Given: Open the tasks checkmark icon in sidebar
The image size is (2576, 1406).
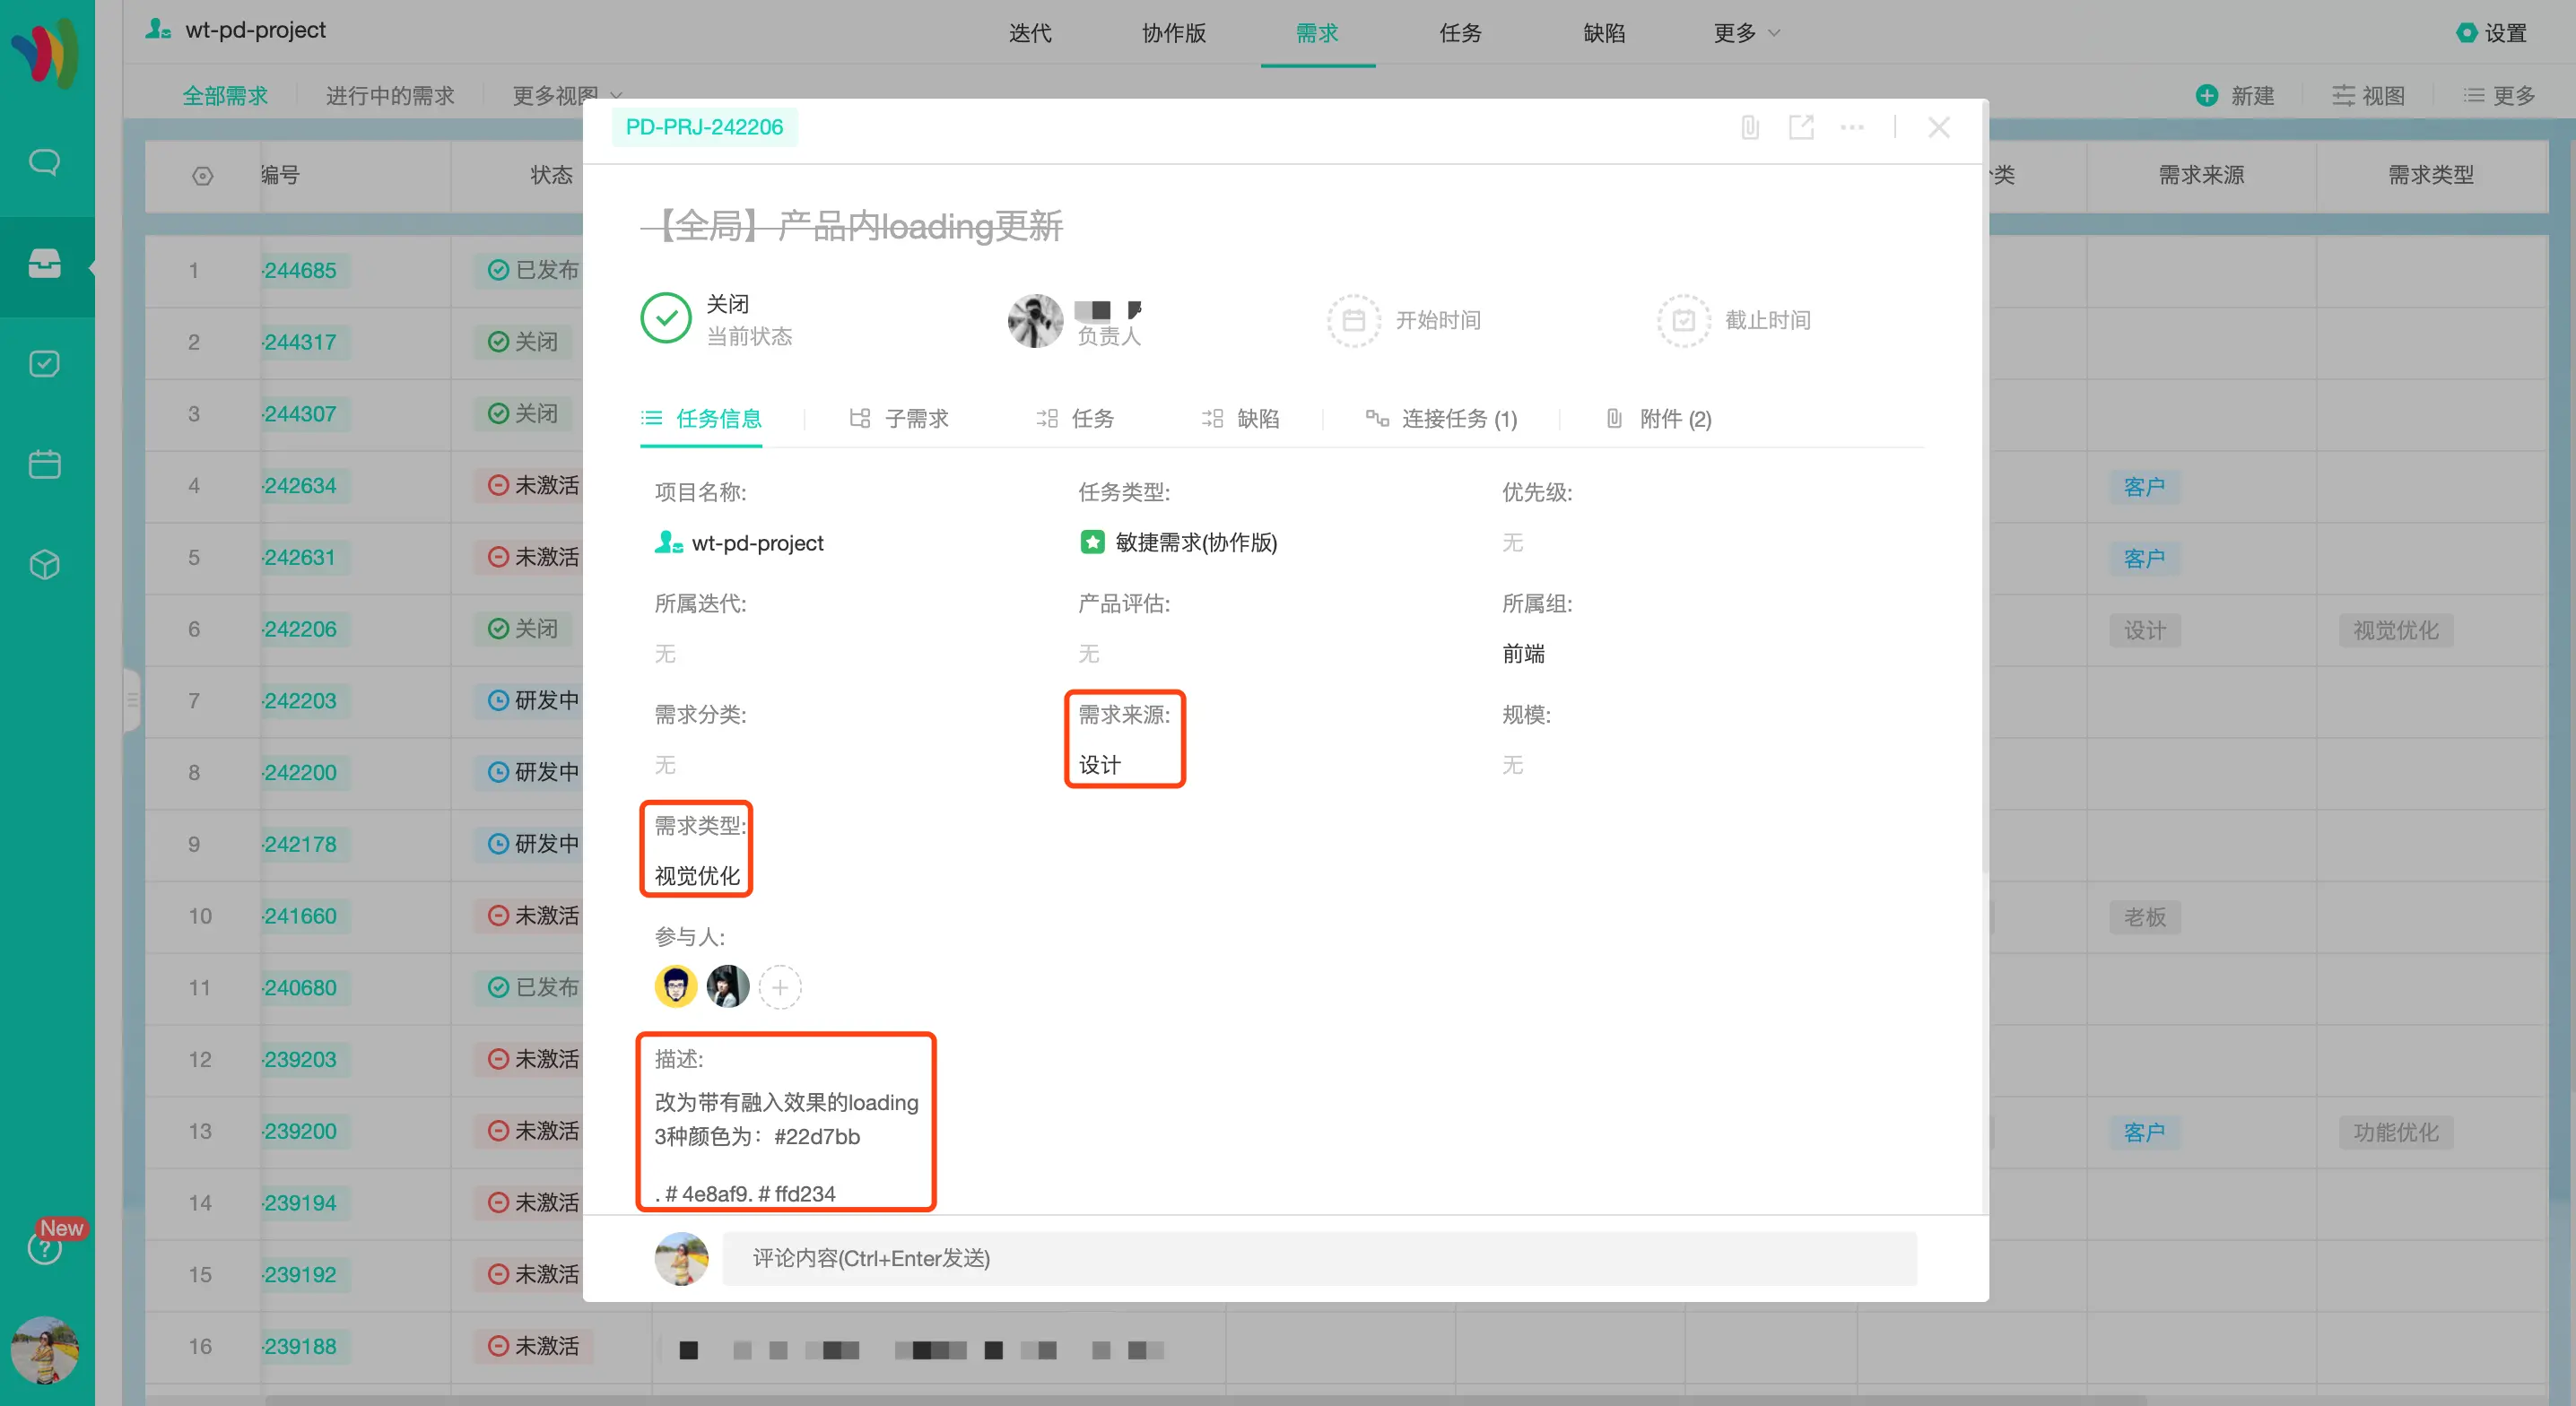Looking at the screenshot, I should coord(45,363).
